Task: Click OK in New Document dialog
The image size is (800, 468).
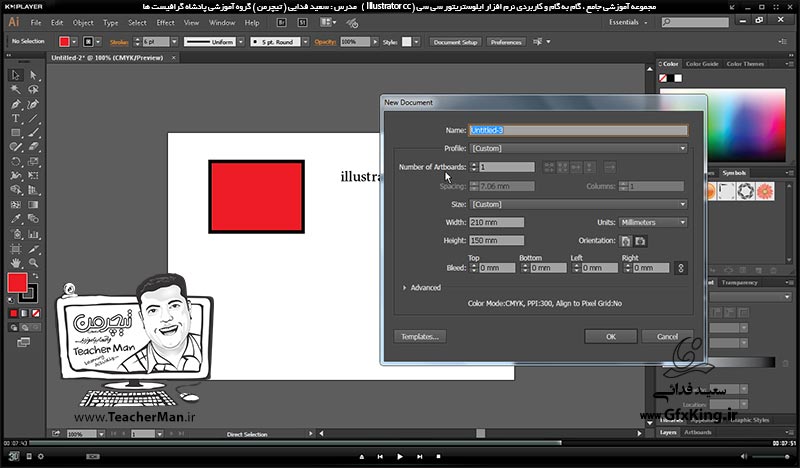Action: coord(611,337)
